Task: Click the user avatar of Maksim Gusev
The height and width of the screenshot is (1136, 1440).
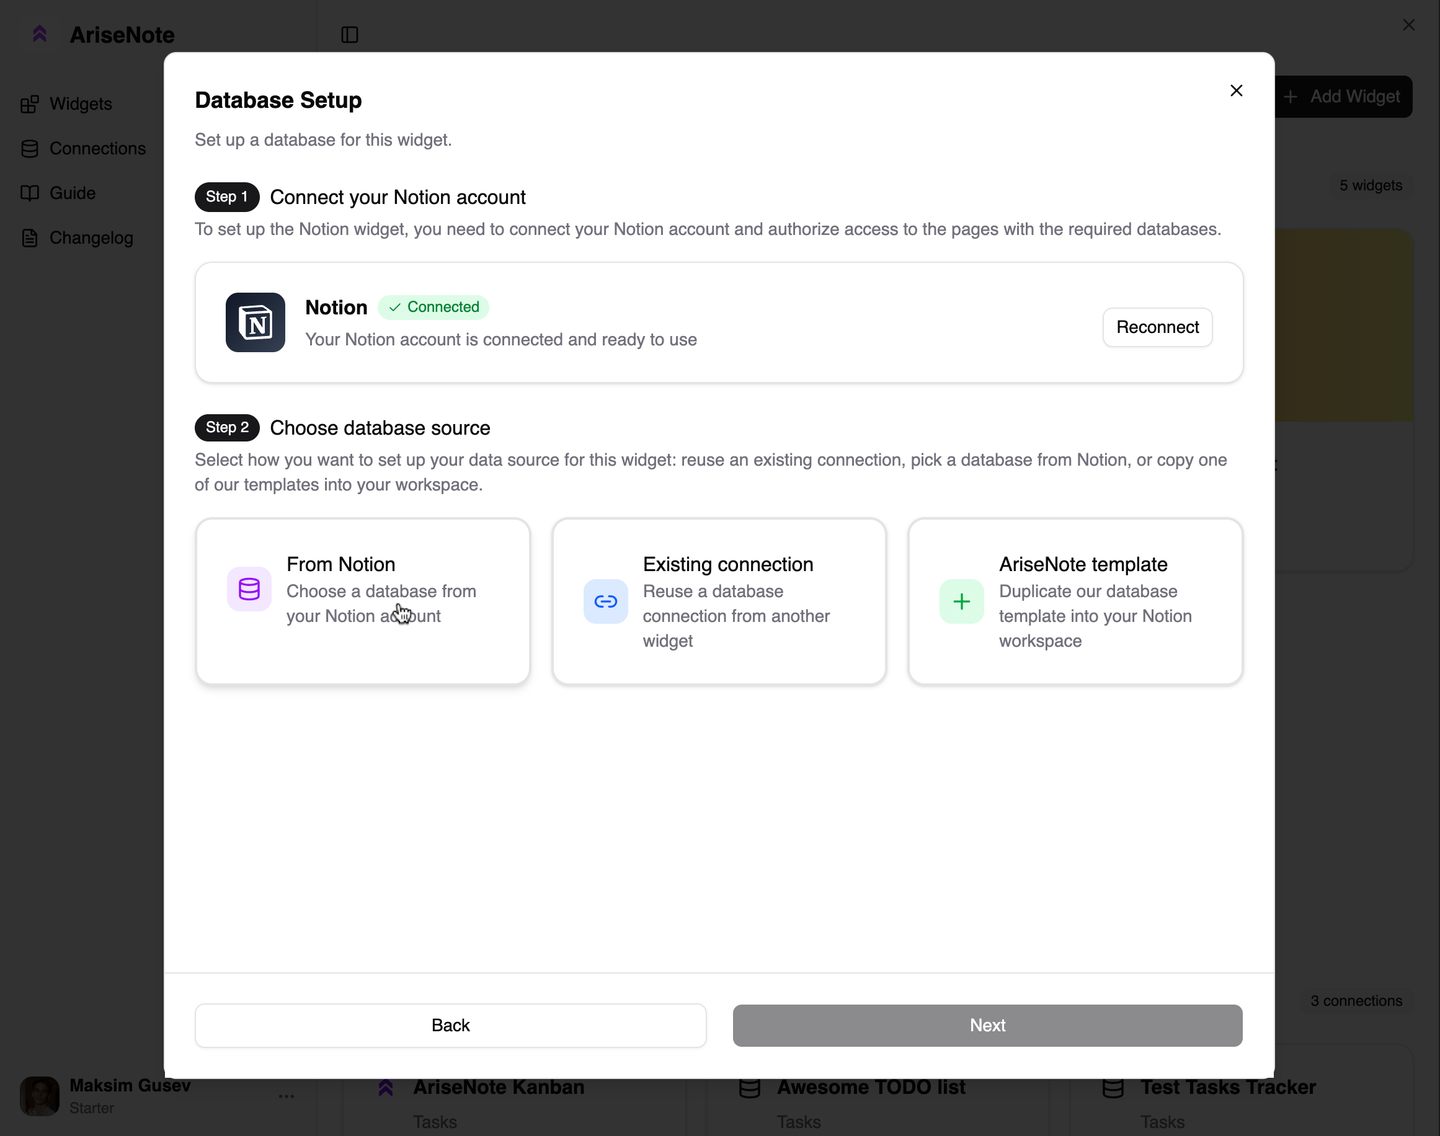Action: (40, 1096)
